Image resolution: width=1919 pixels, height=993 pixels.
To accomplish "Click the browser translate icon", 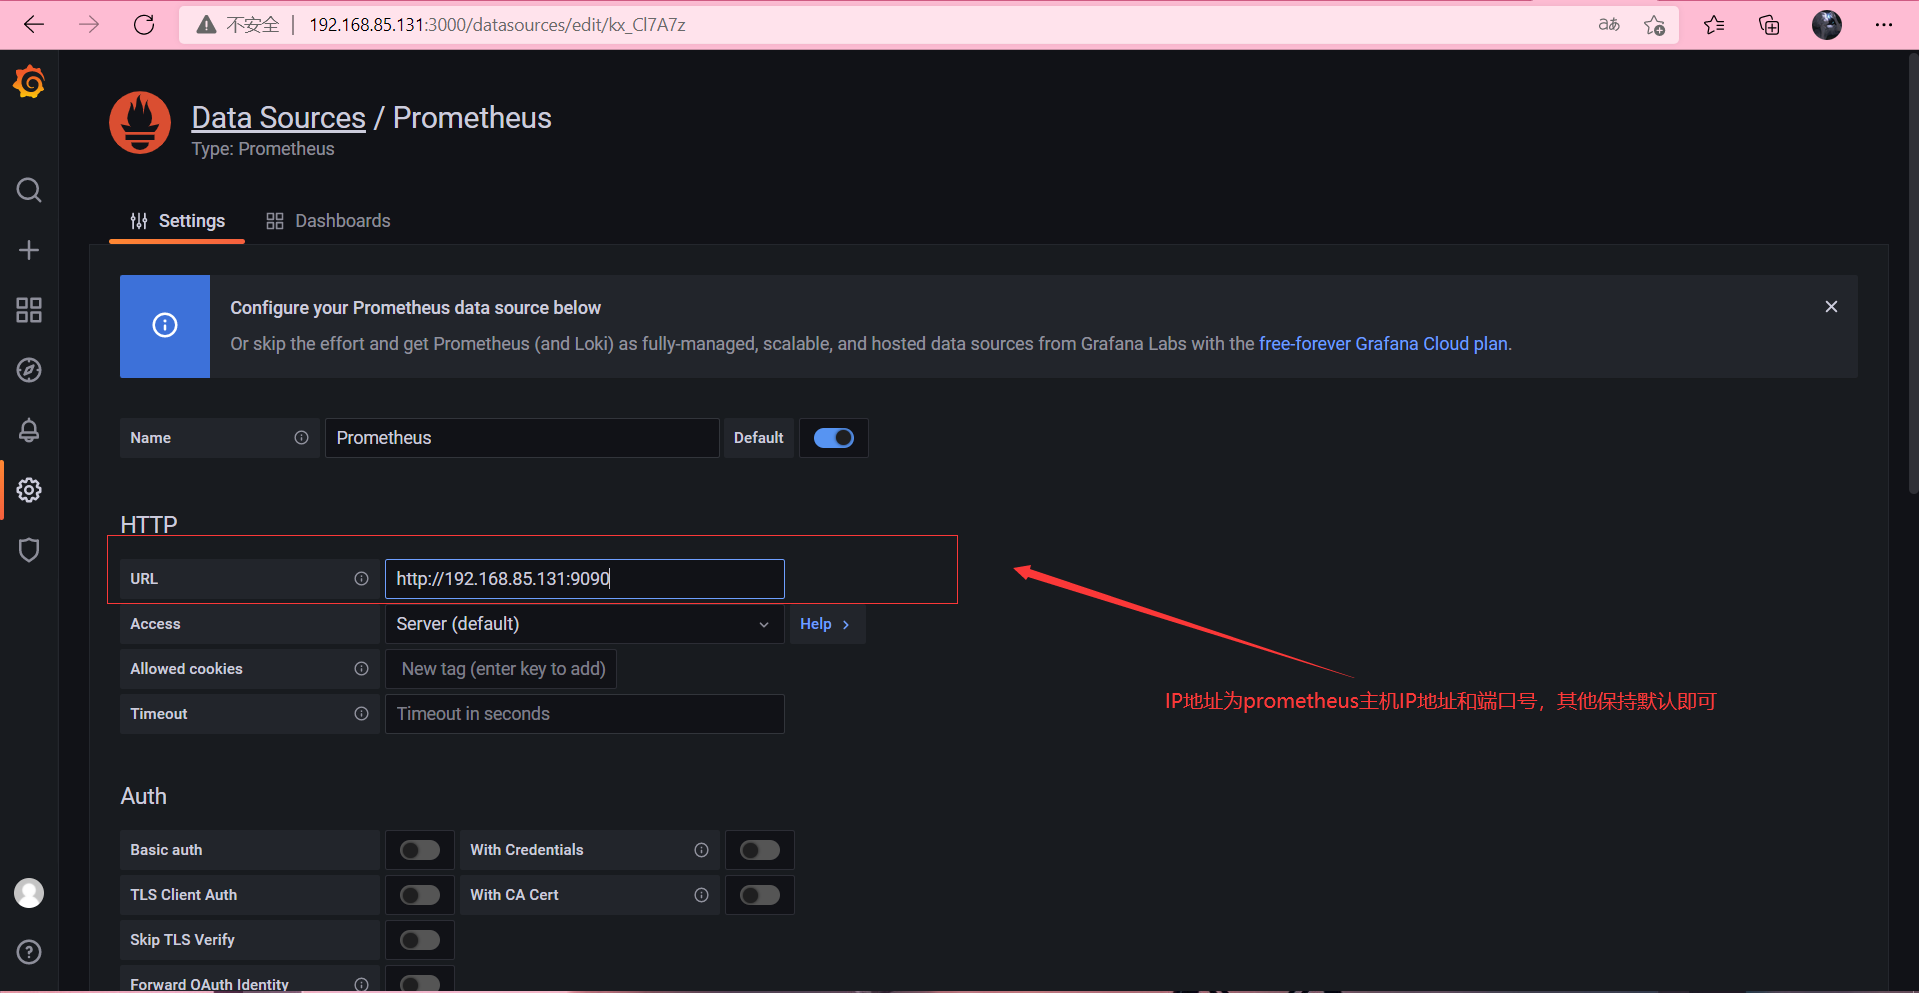I will [x=1609, y=25].
